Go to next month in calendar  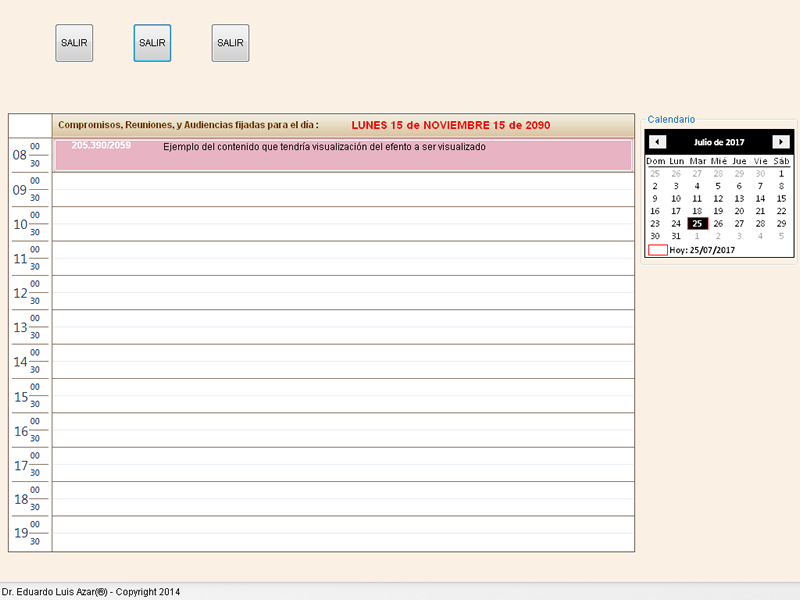point(781,142)
